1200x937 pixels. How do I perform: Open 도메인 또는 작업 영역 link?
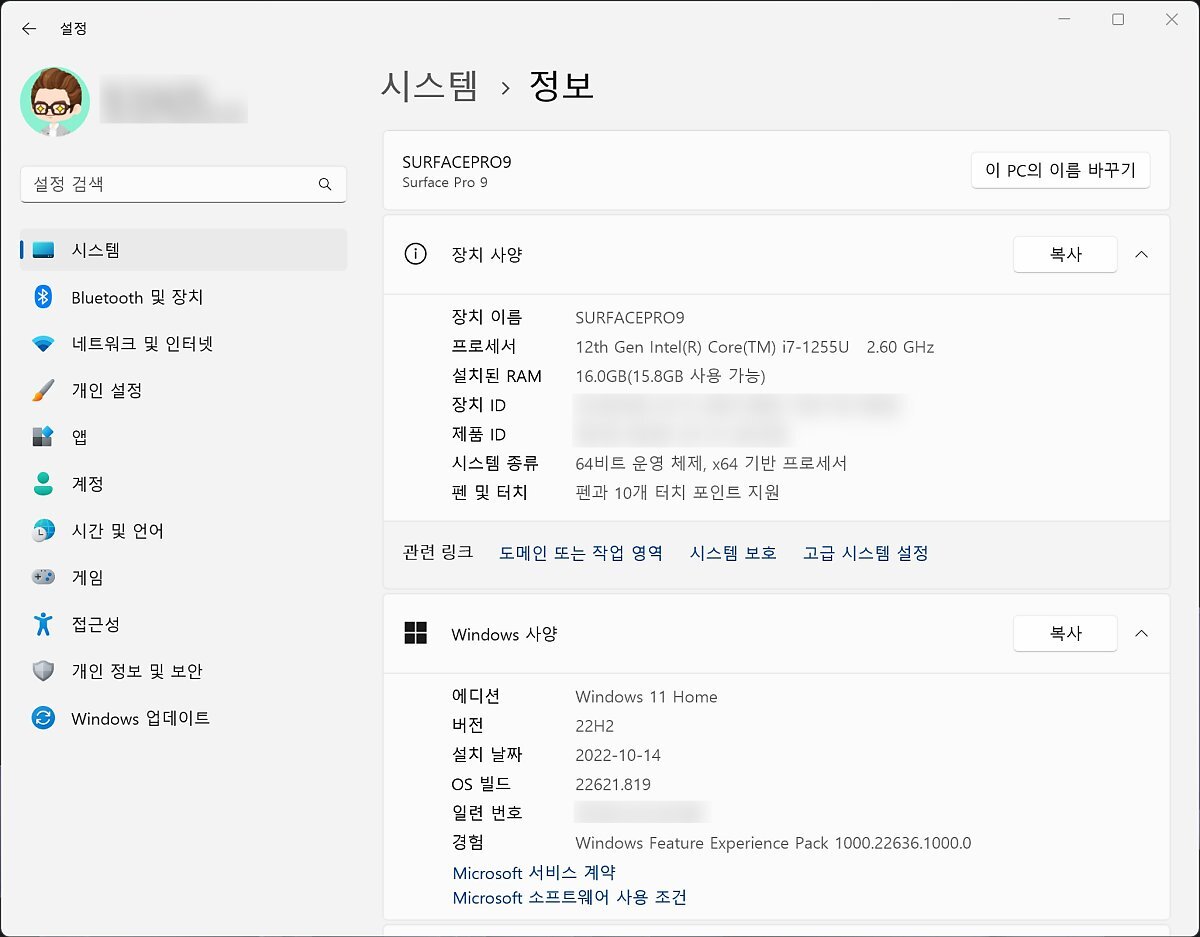(581, 553)
